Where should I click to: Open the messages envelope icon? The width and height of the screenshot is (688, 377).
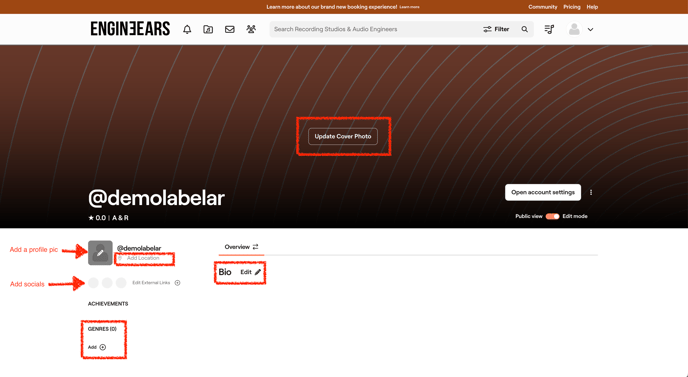click(229, 29)
